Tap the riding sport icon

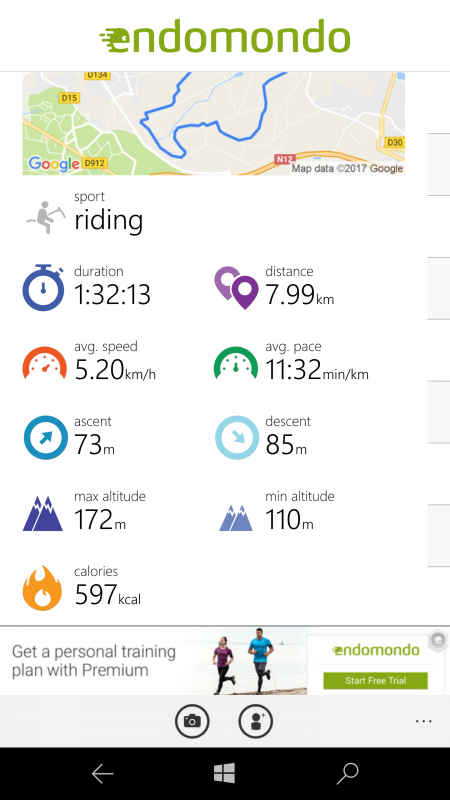click(x=46, y=217)
